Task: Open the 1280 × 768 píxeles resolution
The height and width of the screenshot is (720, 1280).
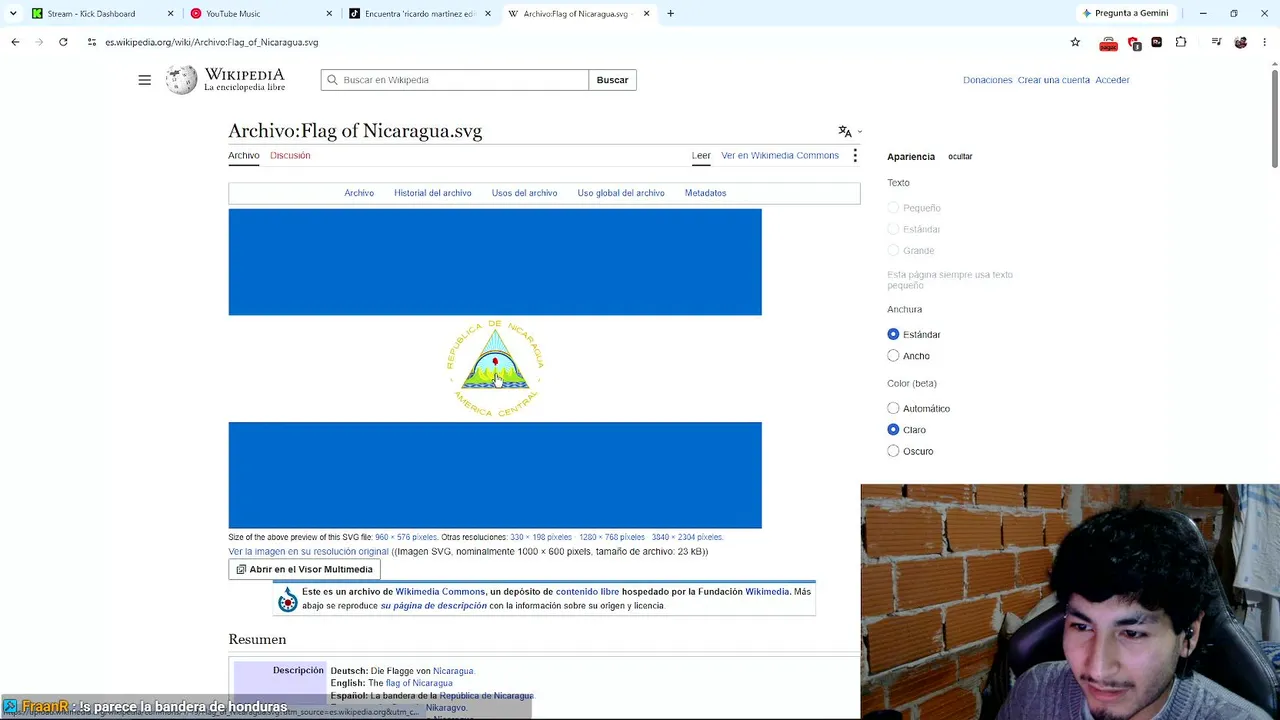Action: [x=612, y=537]
